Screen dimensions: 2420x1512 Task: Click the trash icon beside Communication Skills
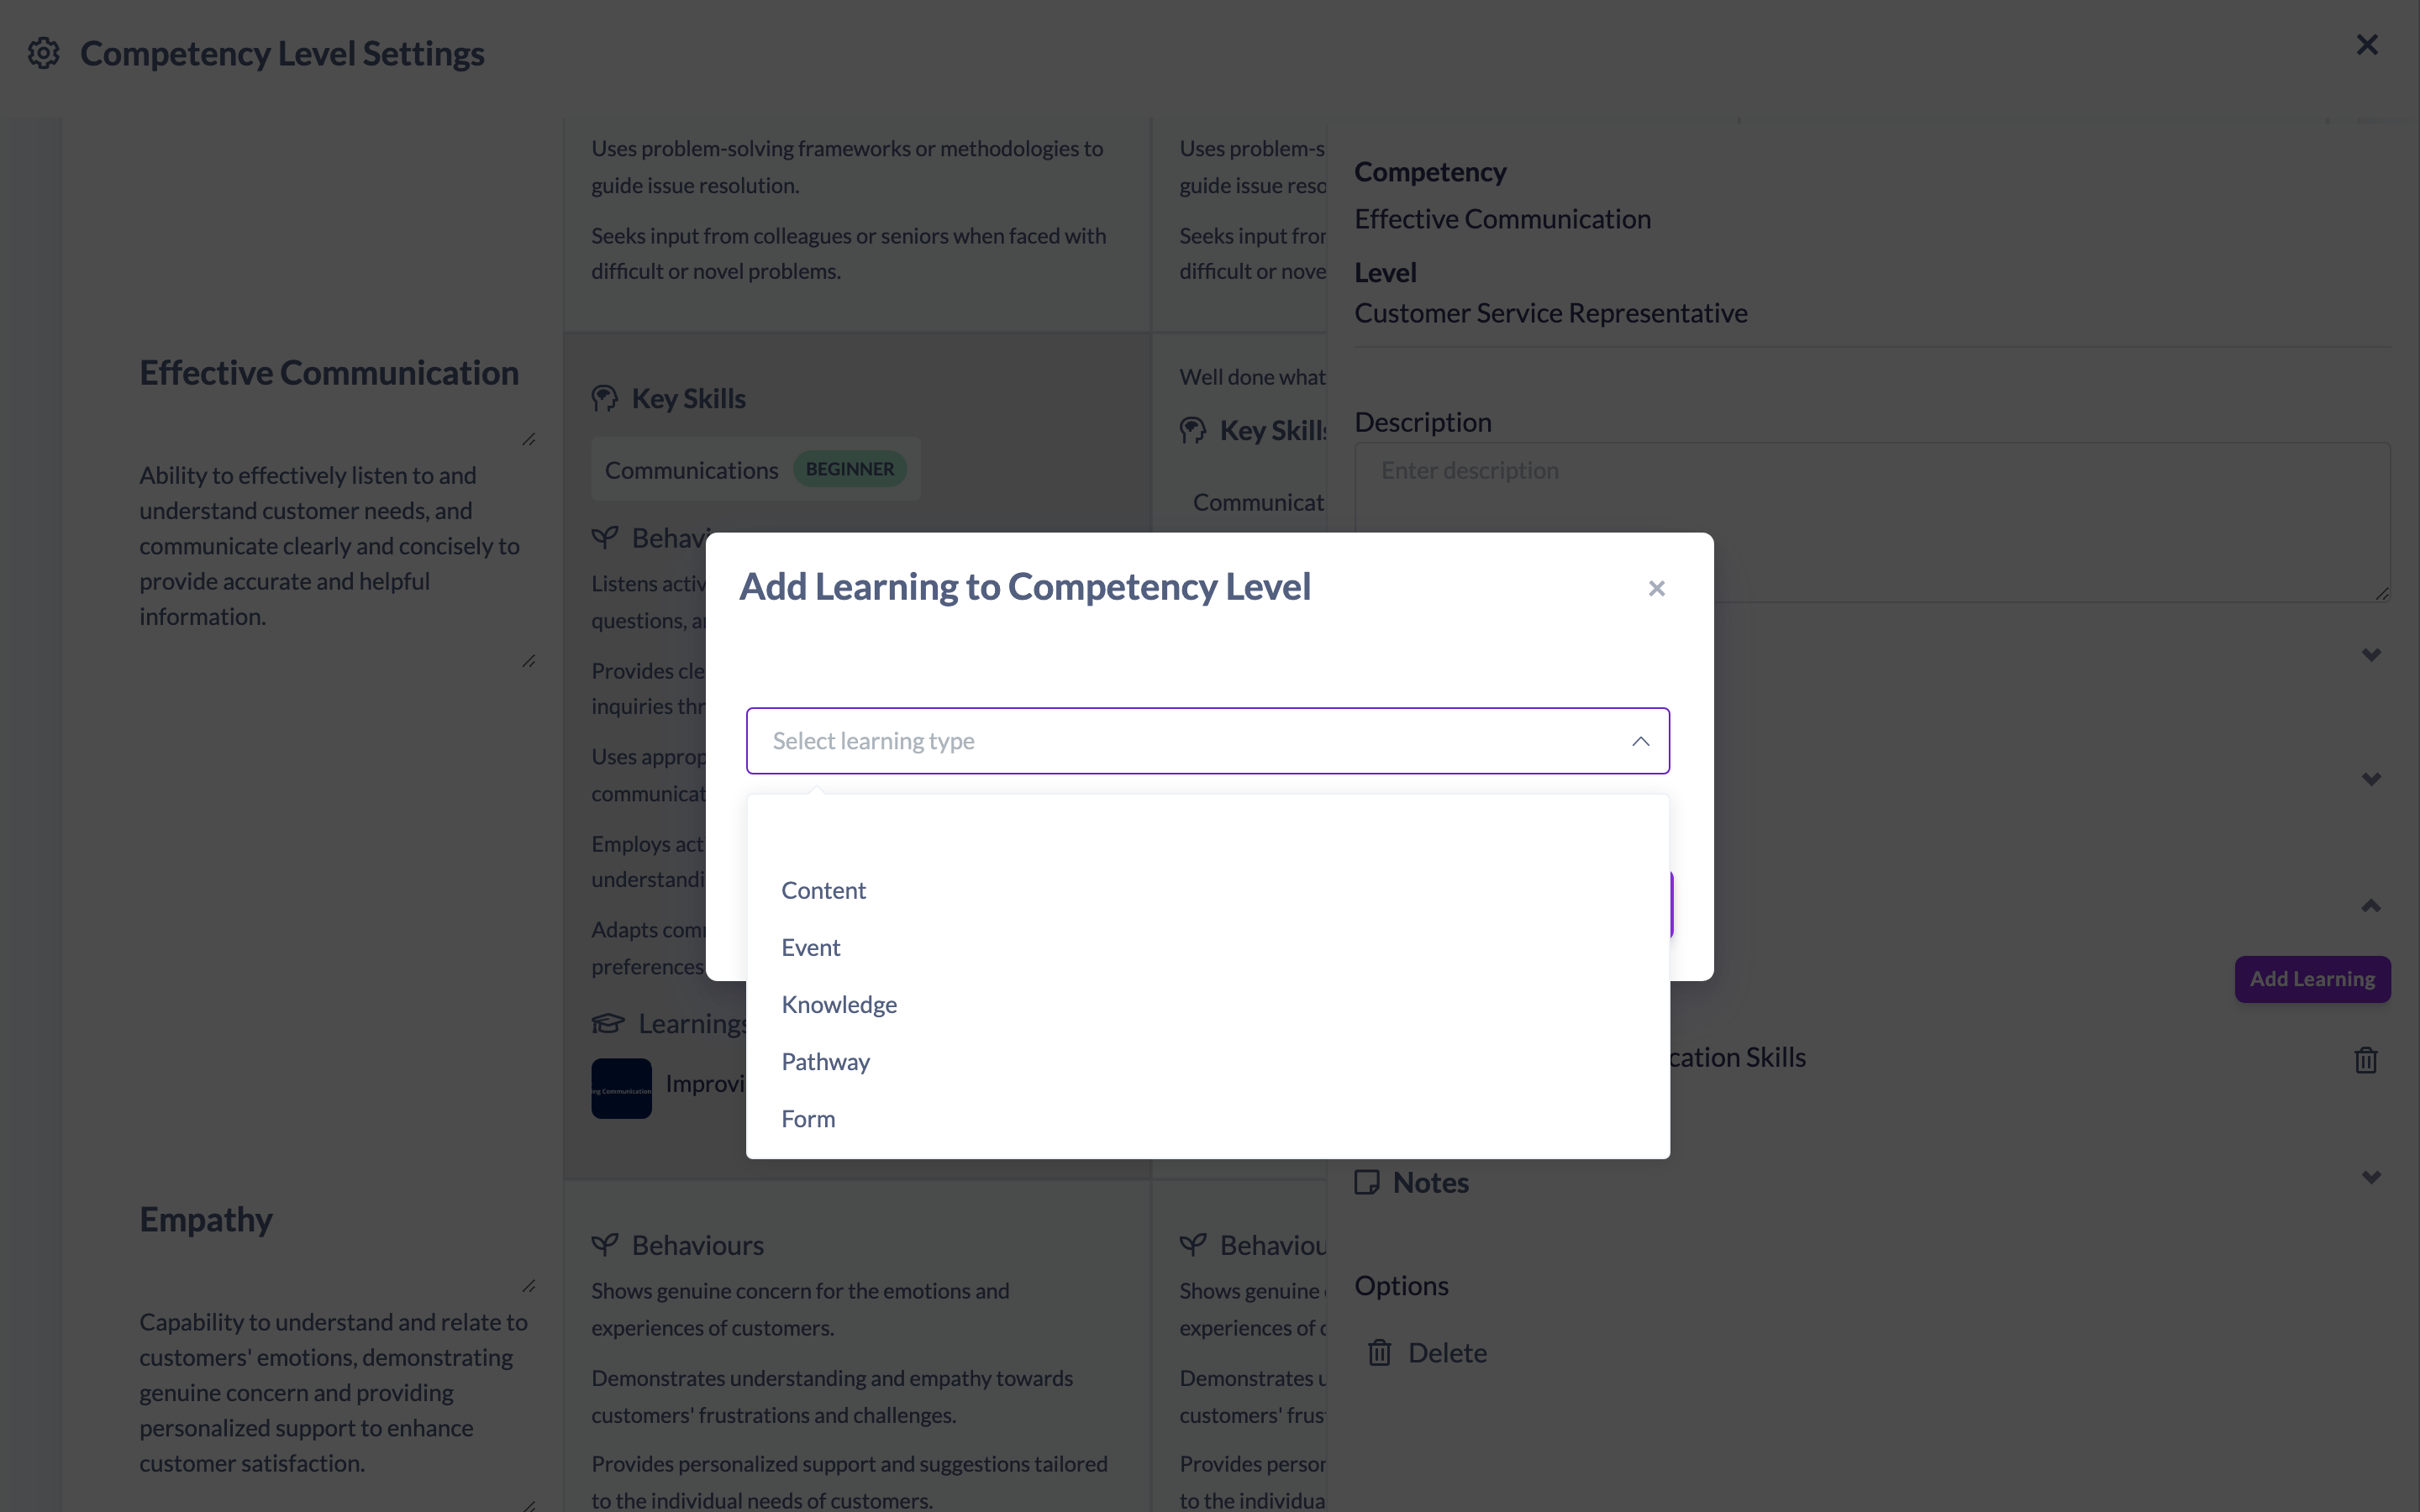2366,1059
